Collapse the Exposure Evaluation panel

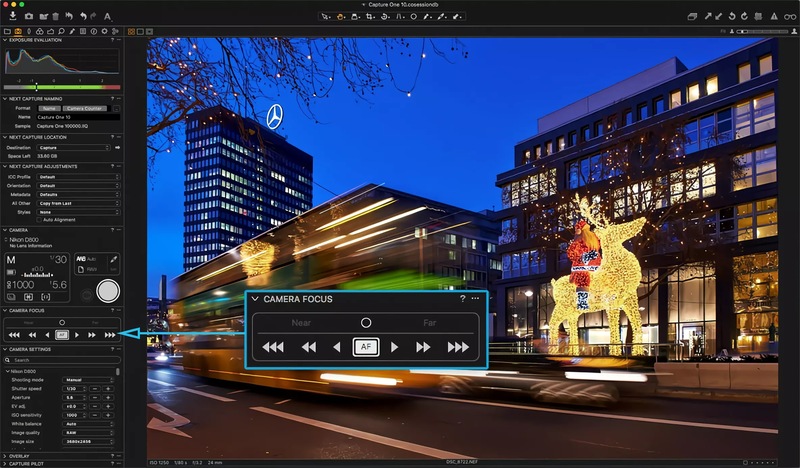[5, 40]
